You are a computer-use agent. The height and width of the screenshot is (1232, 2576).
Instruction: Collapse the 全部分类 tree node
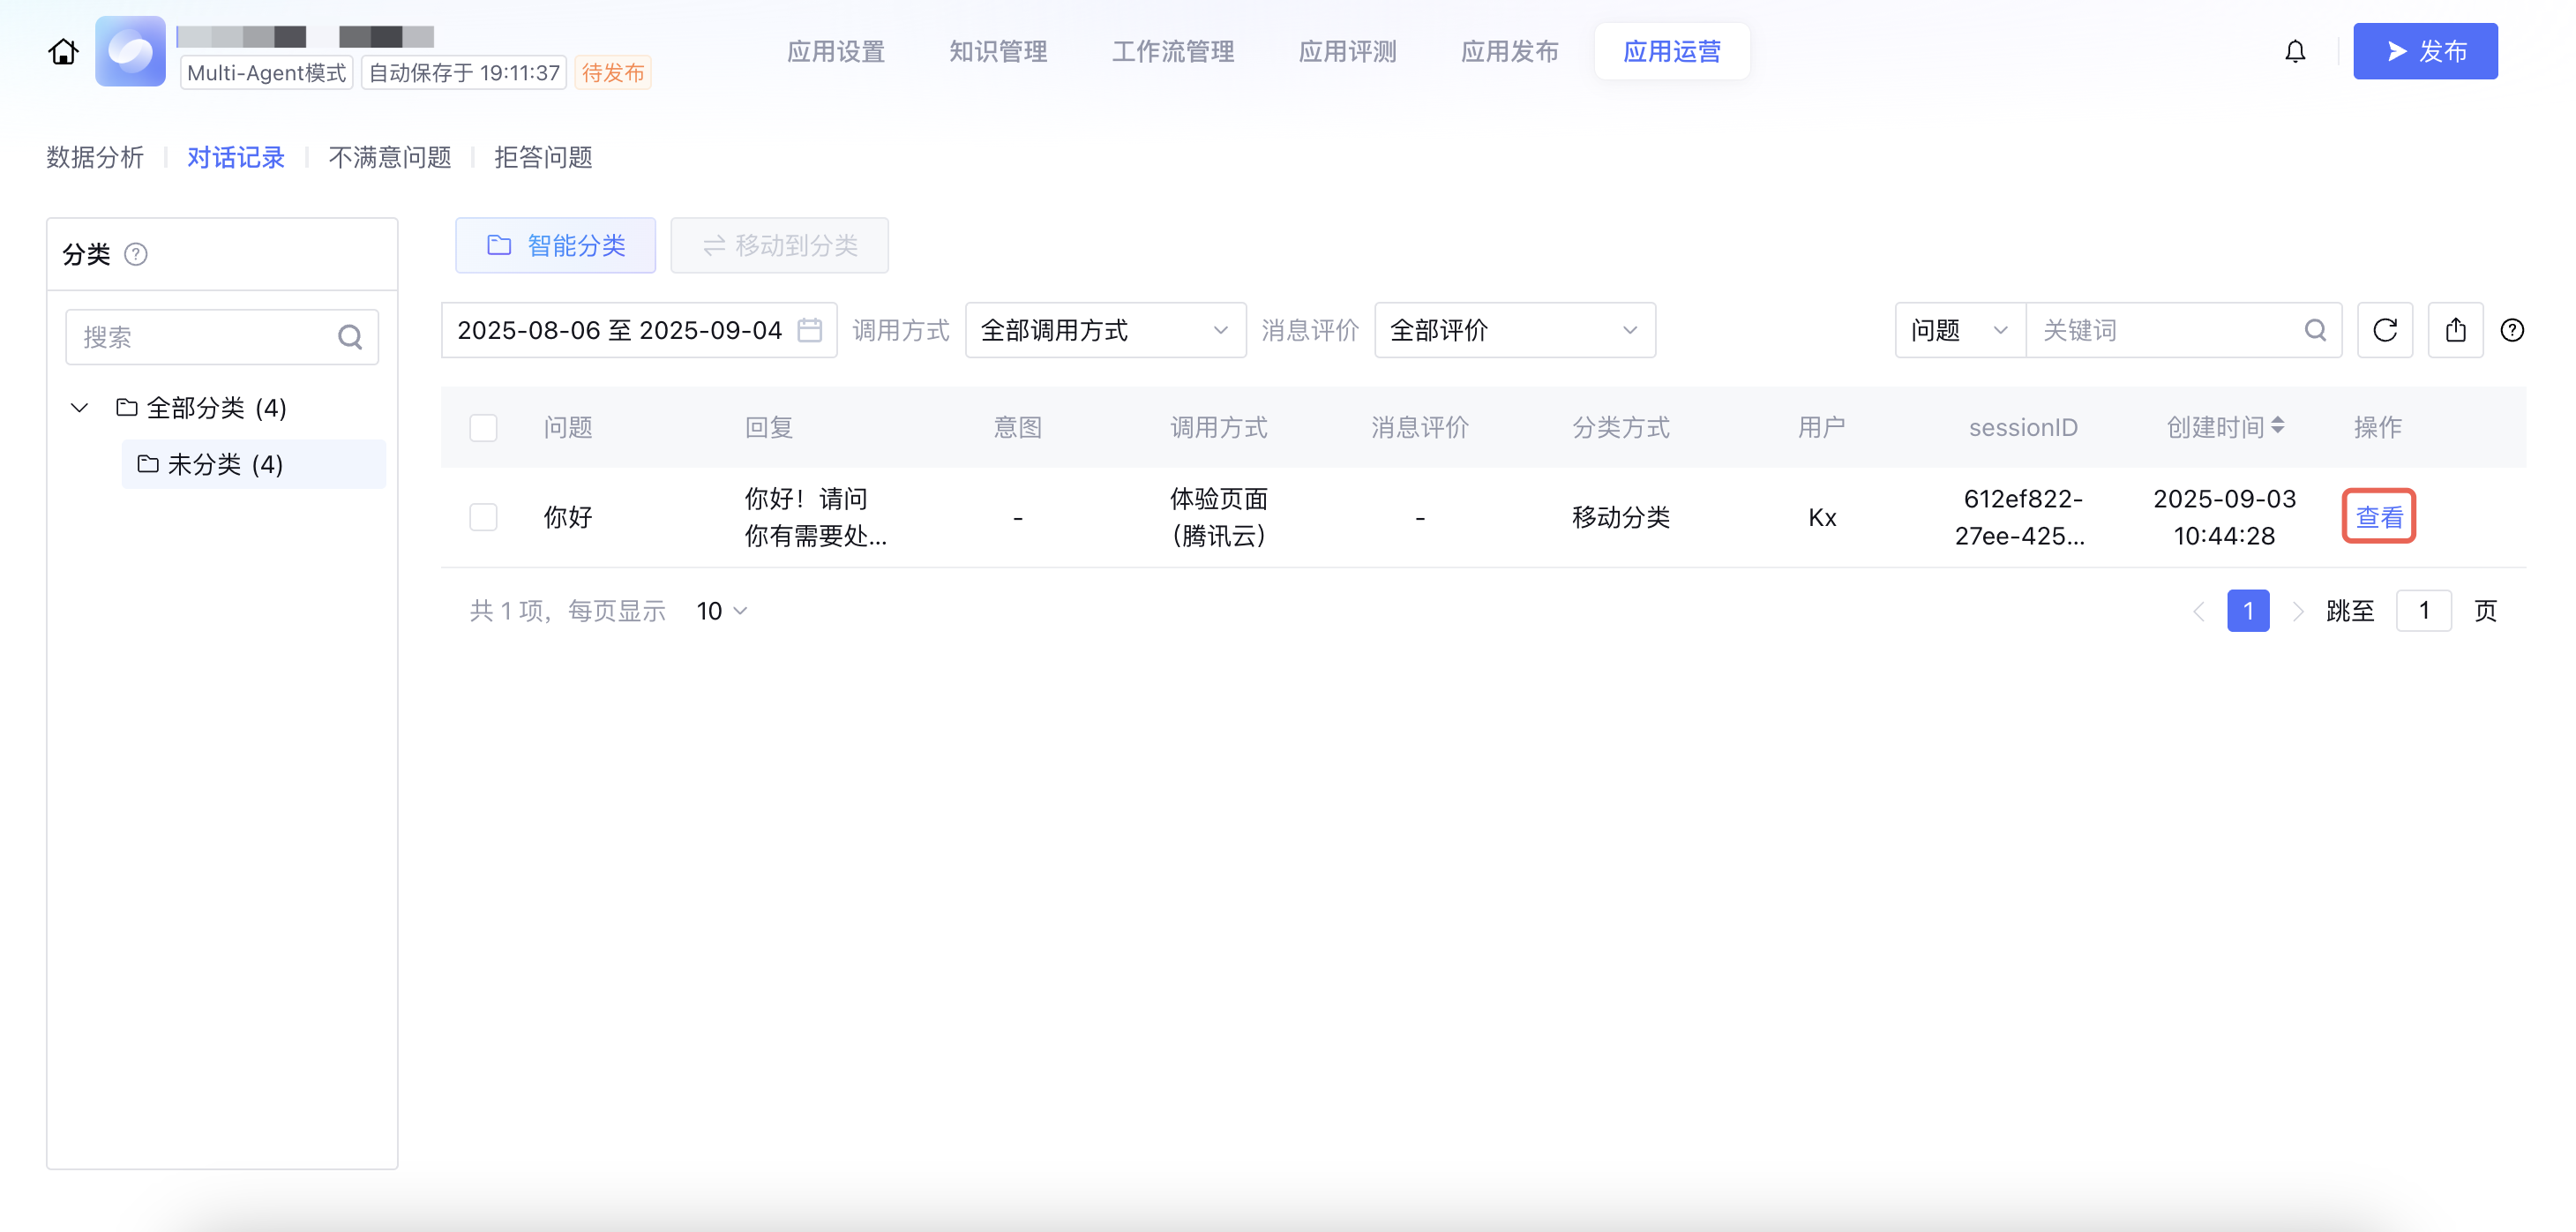click(80, 408)
